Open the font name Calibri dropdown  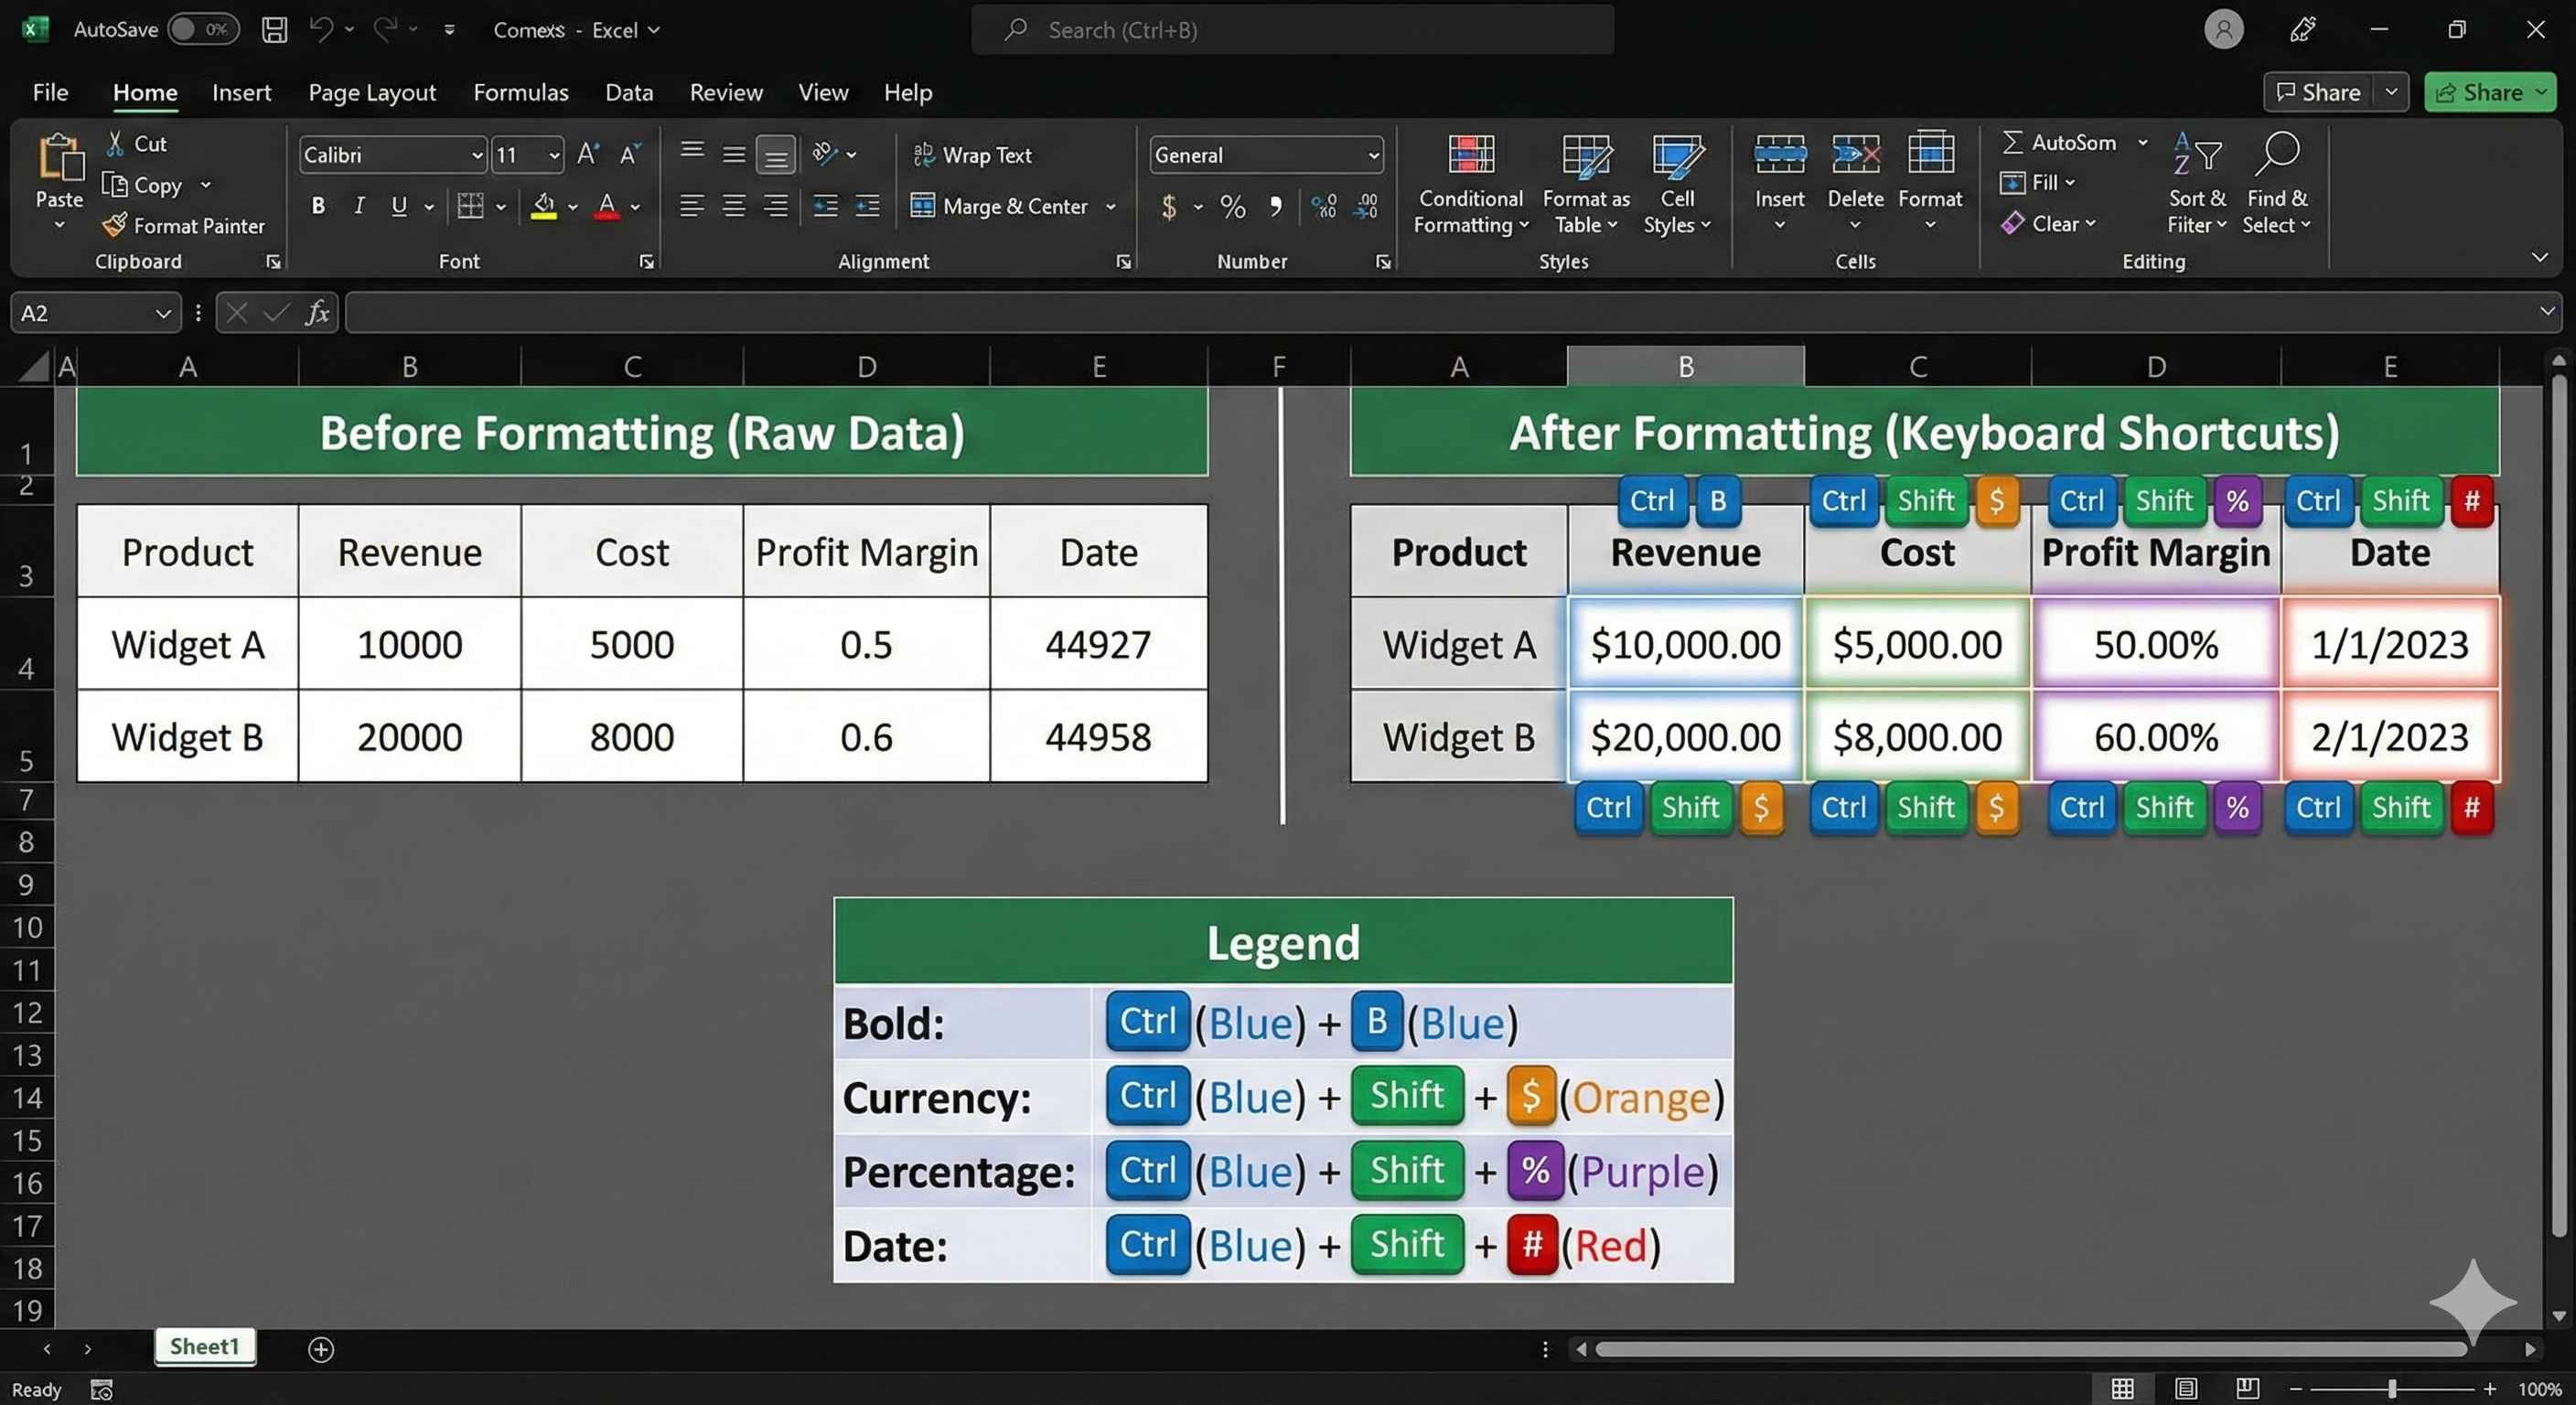pos(477,155)
